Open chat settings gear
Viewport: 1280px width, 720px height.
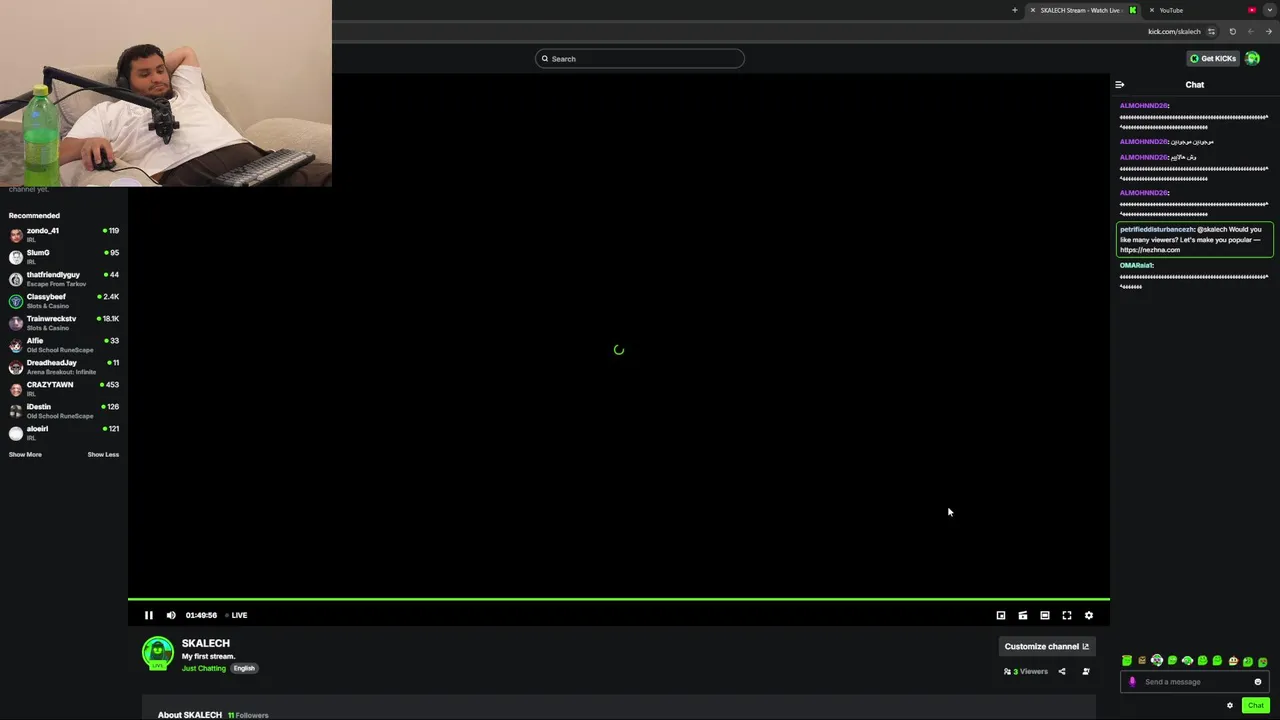tap(1230, 705)
